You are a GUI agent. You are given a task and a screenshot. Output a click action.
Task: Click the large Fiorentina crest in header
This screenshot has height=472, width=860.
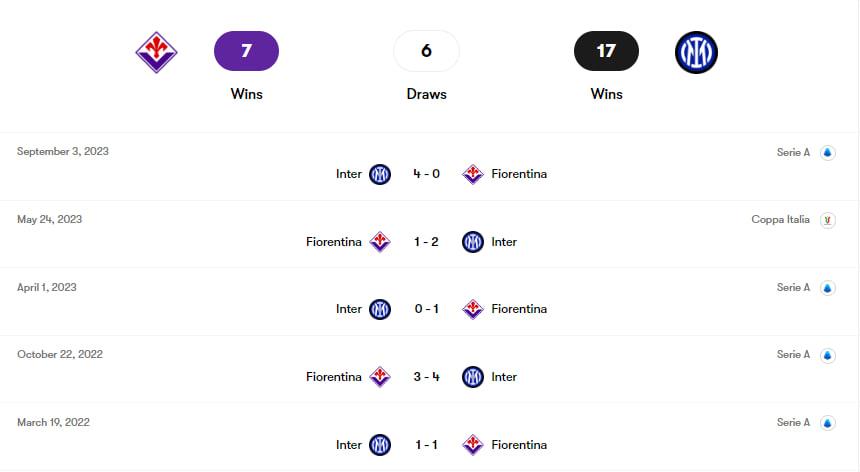click(x=156, y=52)
